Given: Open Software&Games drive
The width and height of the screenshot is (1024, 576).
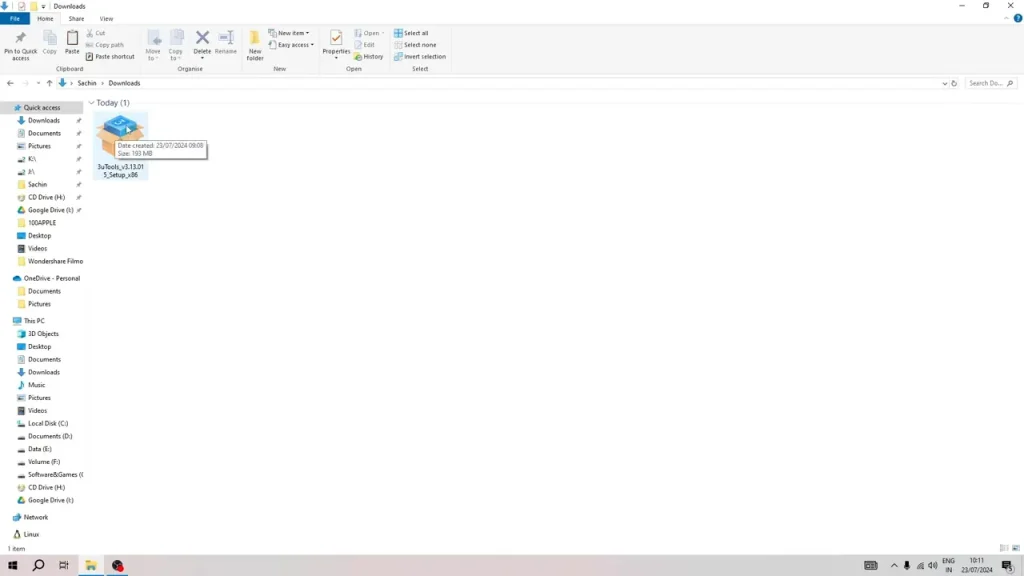Looking at the screenshot, I should [x=55, y=475].
